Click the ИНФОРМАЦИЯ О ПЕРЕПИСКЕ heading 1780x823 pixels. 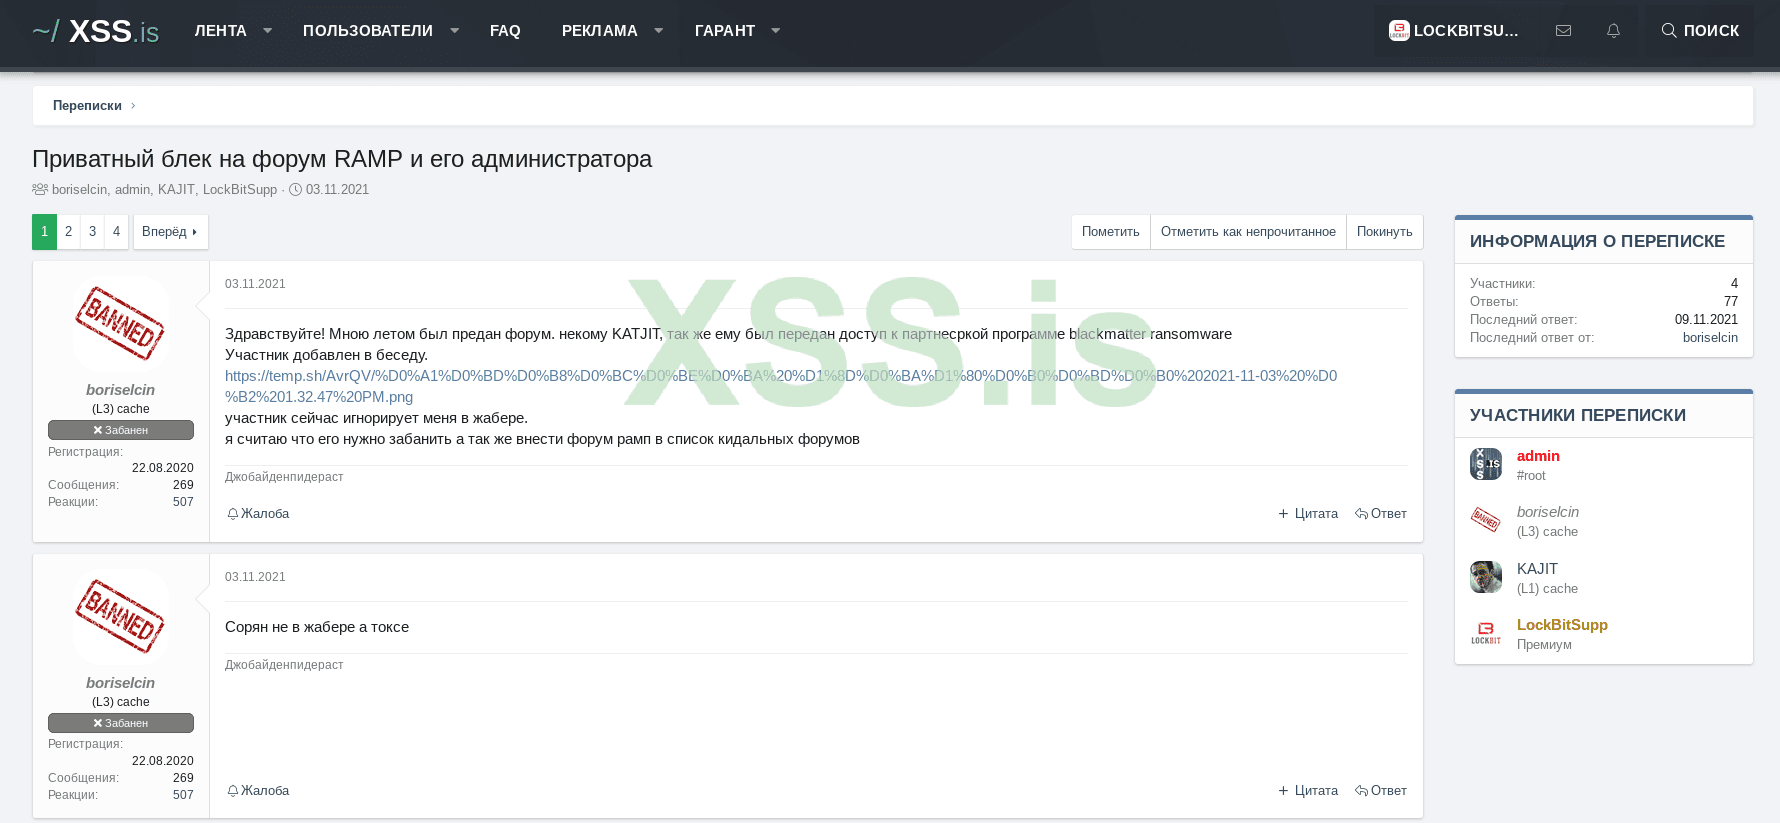click(1597, 241)
